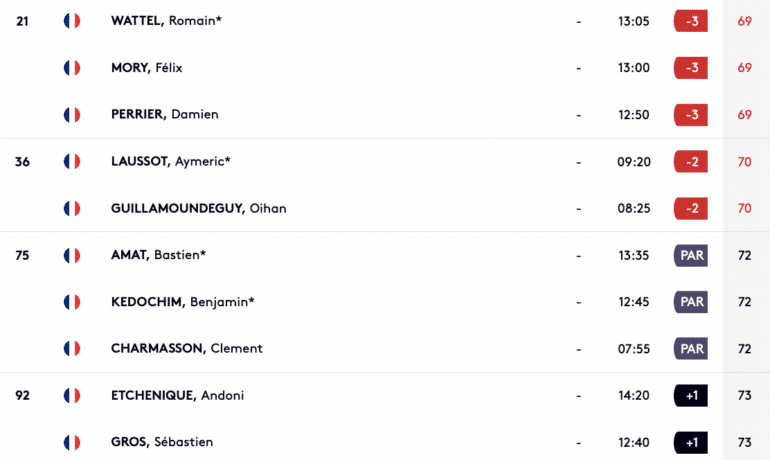Select the PERRIER, Damien name
The image size is (770, 460).
coord(165,114)
